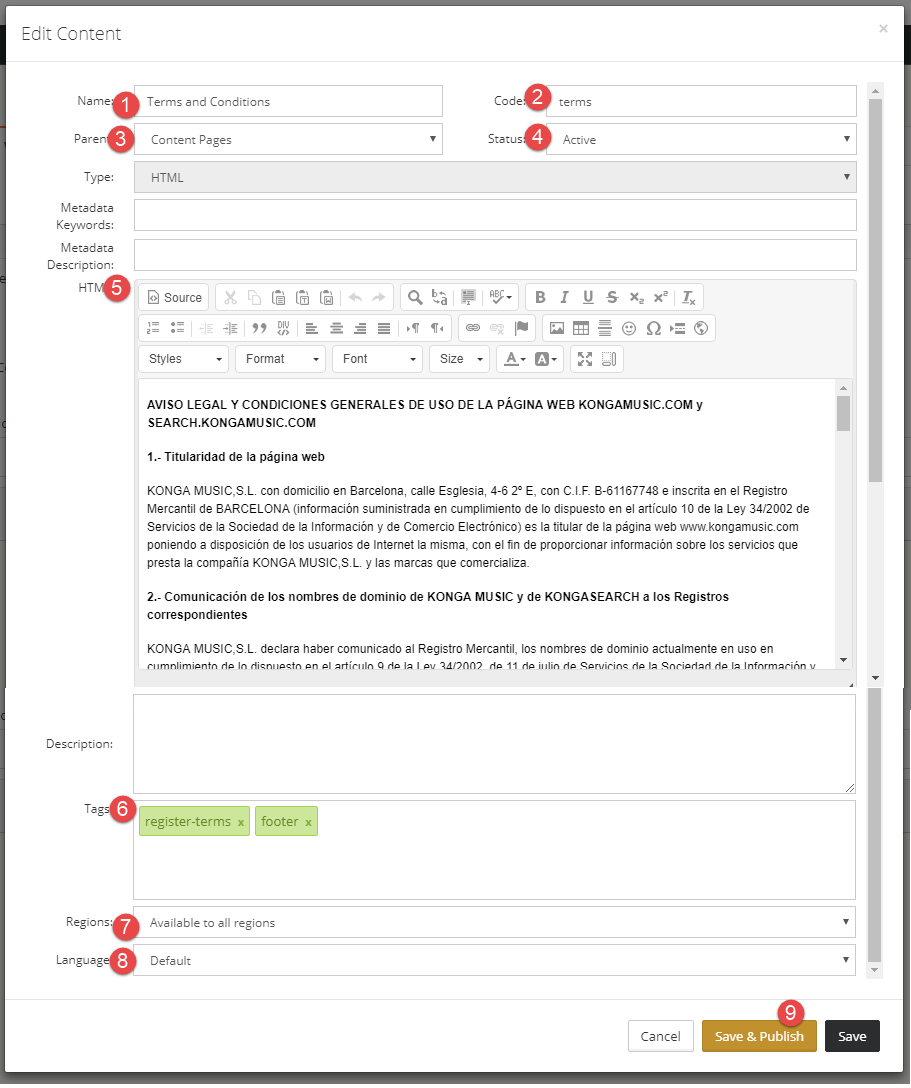Open the Styles combo in the editor
911x1088 pixels.
click(x=184, y=359)
